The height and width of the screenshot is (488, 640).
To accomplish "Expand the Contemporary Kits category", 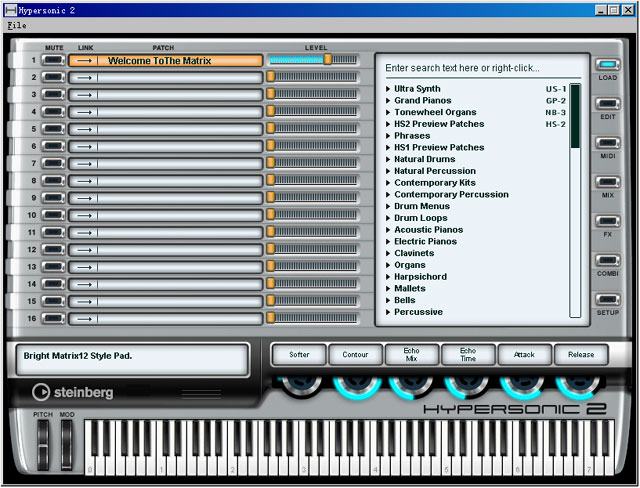I will click(389, 183).
